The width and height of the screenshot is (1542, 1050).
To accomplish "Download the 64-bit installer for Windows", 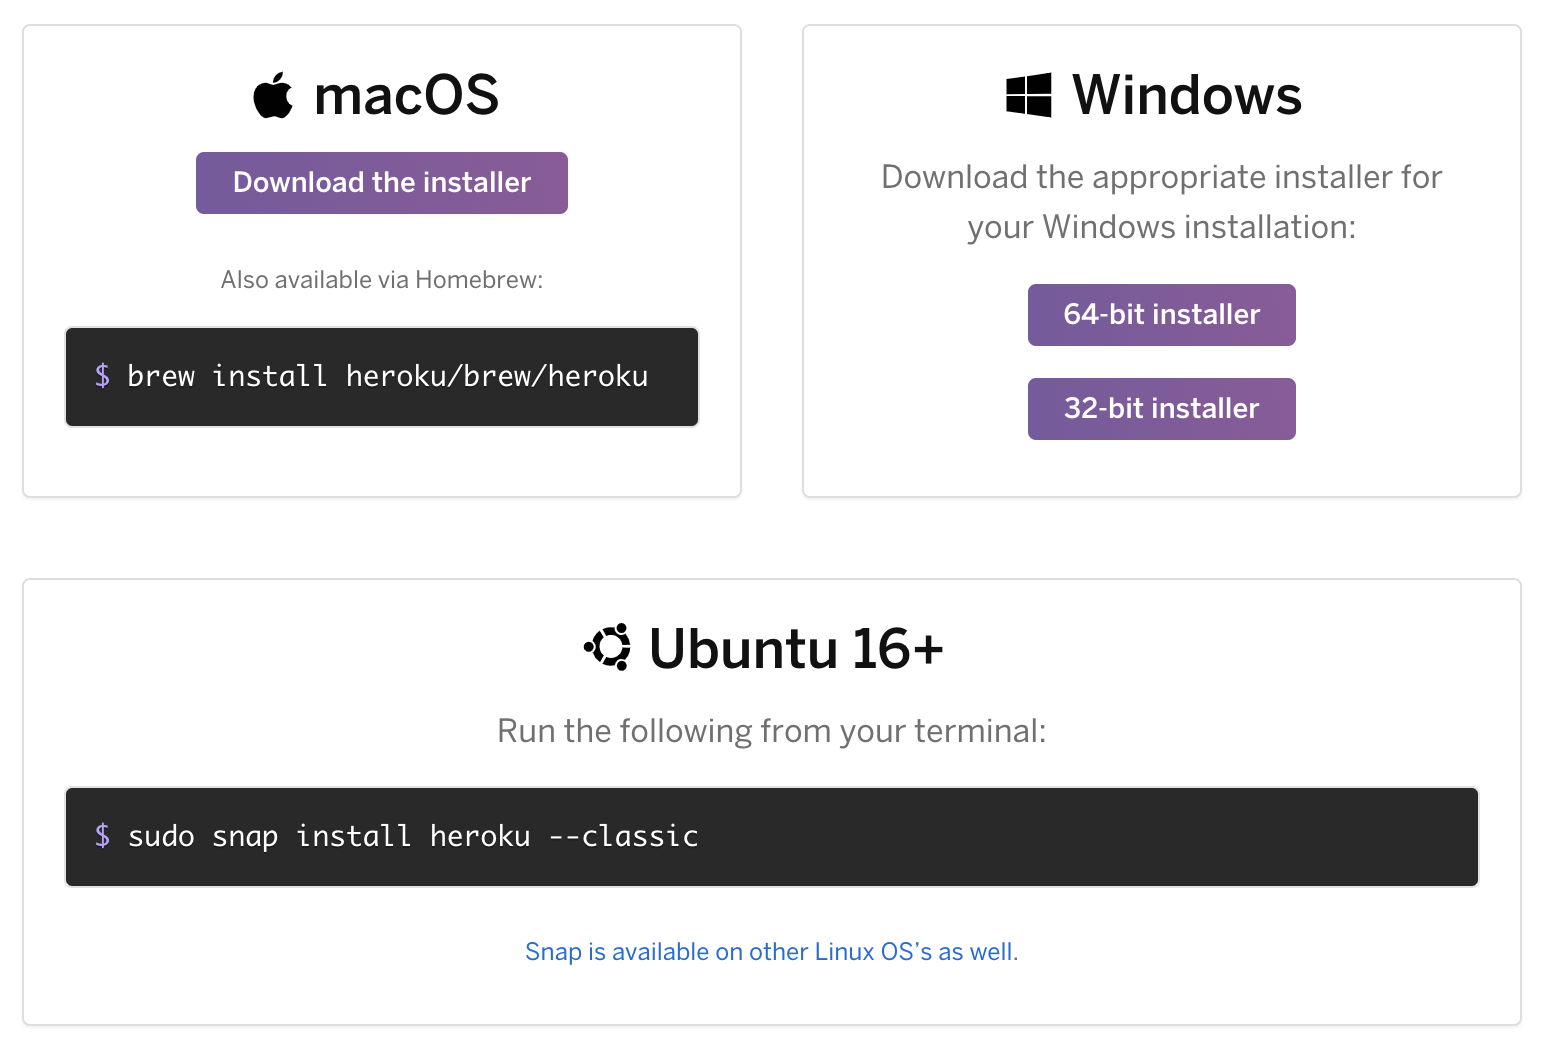I will coord(1162,315).
